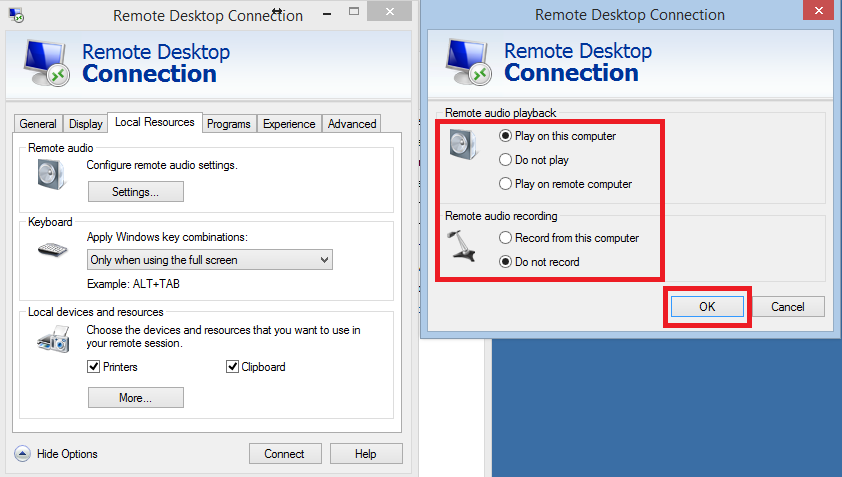This screenshot has width=842, height=477.
Task: Open the Experience tab
Action: [x=289, y=124]
